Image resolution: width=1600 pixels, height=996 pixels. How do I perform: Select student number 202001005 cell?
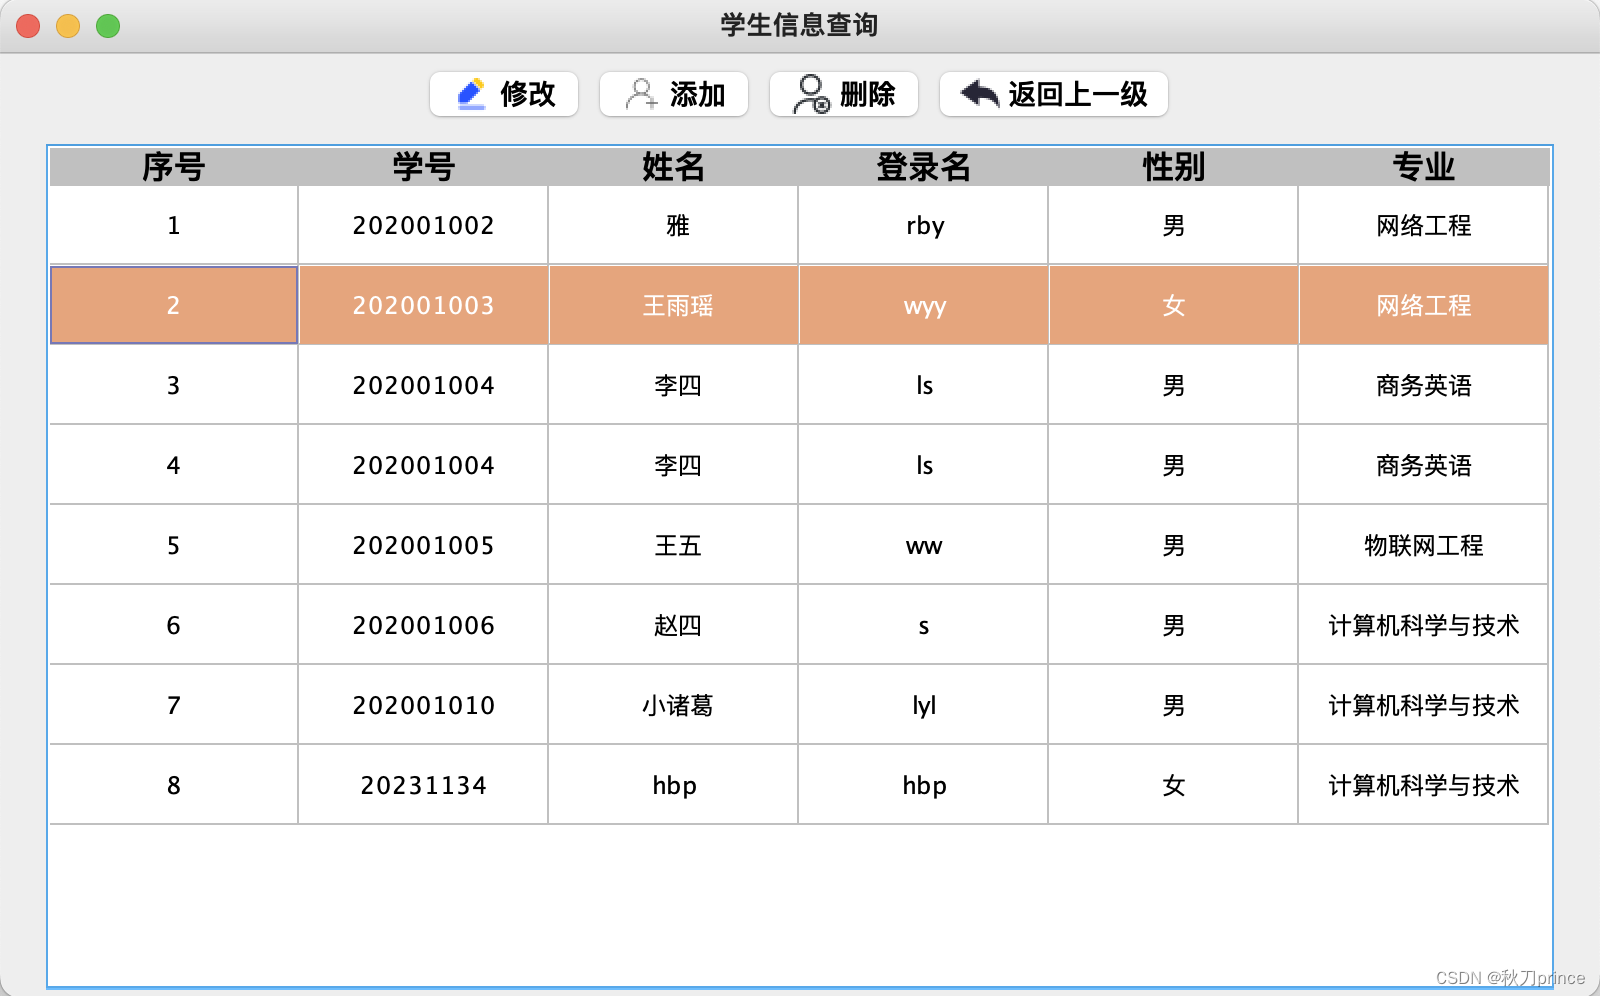(x=424, y=545)
